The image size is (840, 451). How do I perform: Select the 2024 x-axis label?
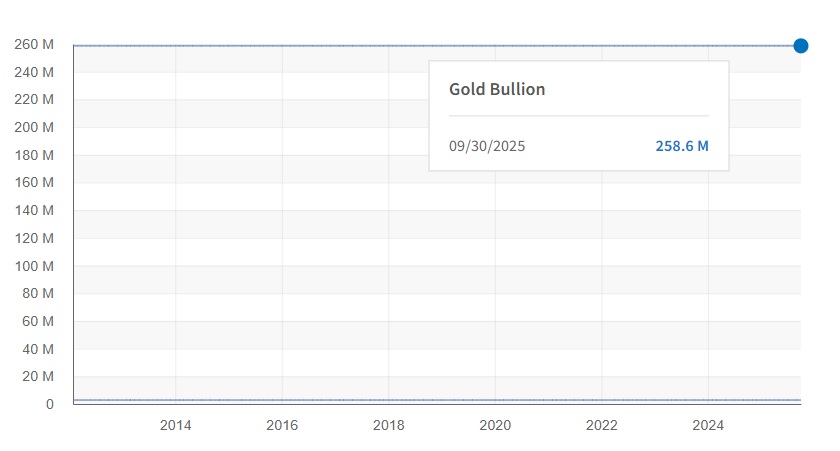pyautogui.click(x=708, y=425)
